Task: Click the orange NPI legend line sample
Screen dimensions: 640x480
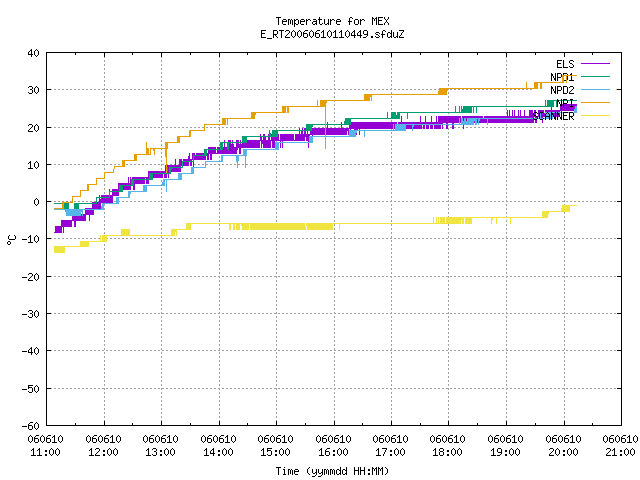Action: click(595, 102)
